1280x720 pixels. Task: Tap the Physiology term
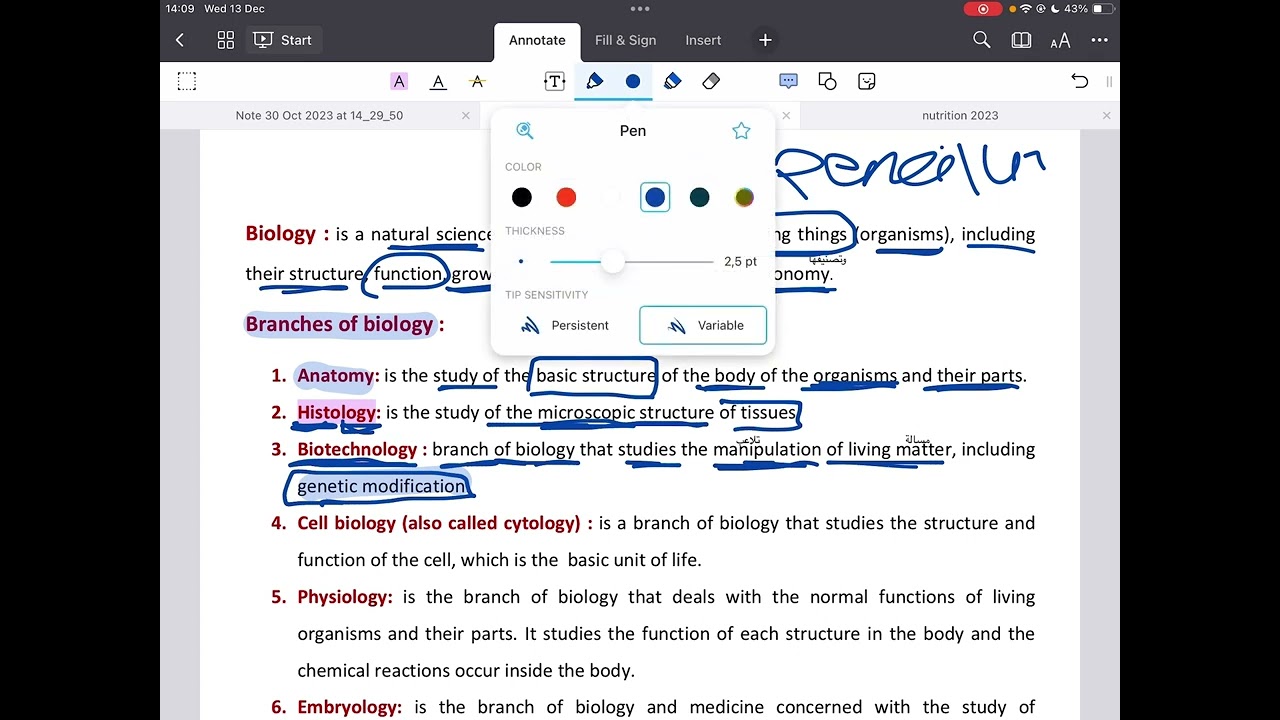[x=344, y=597]
